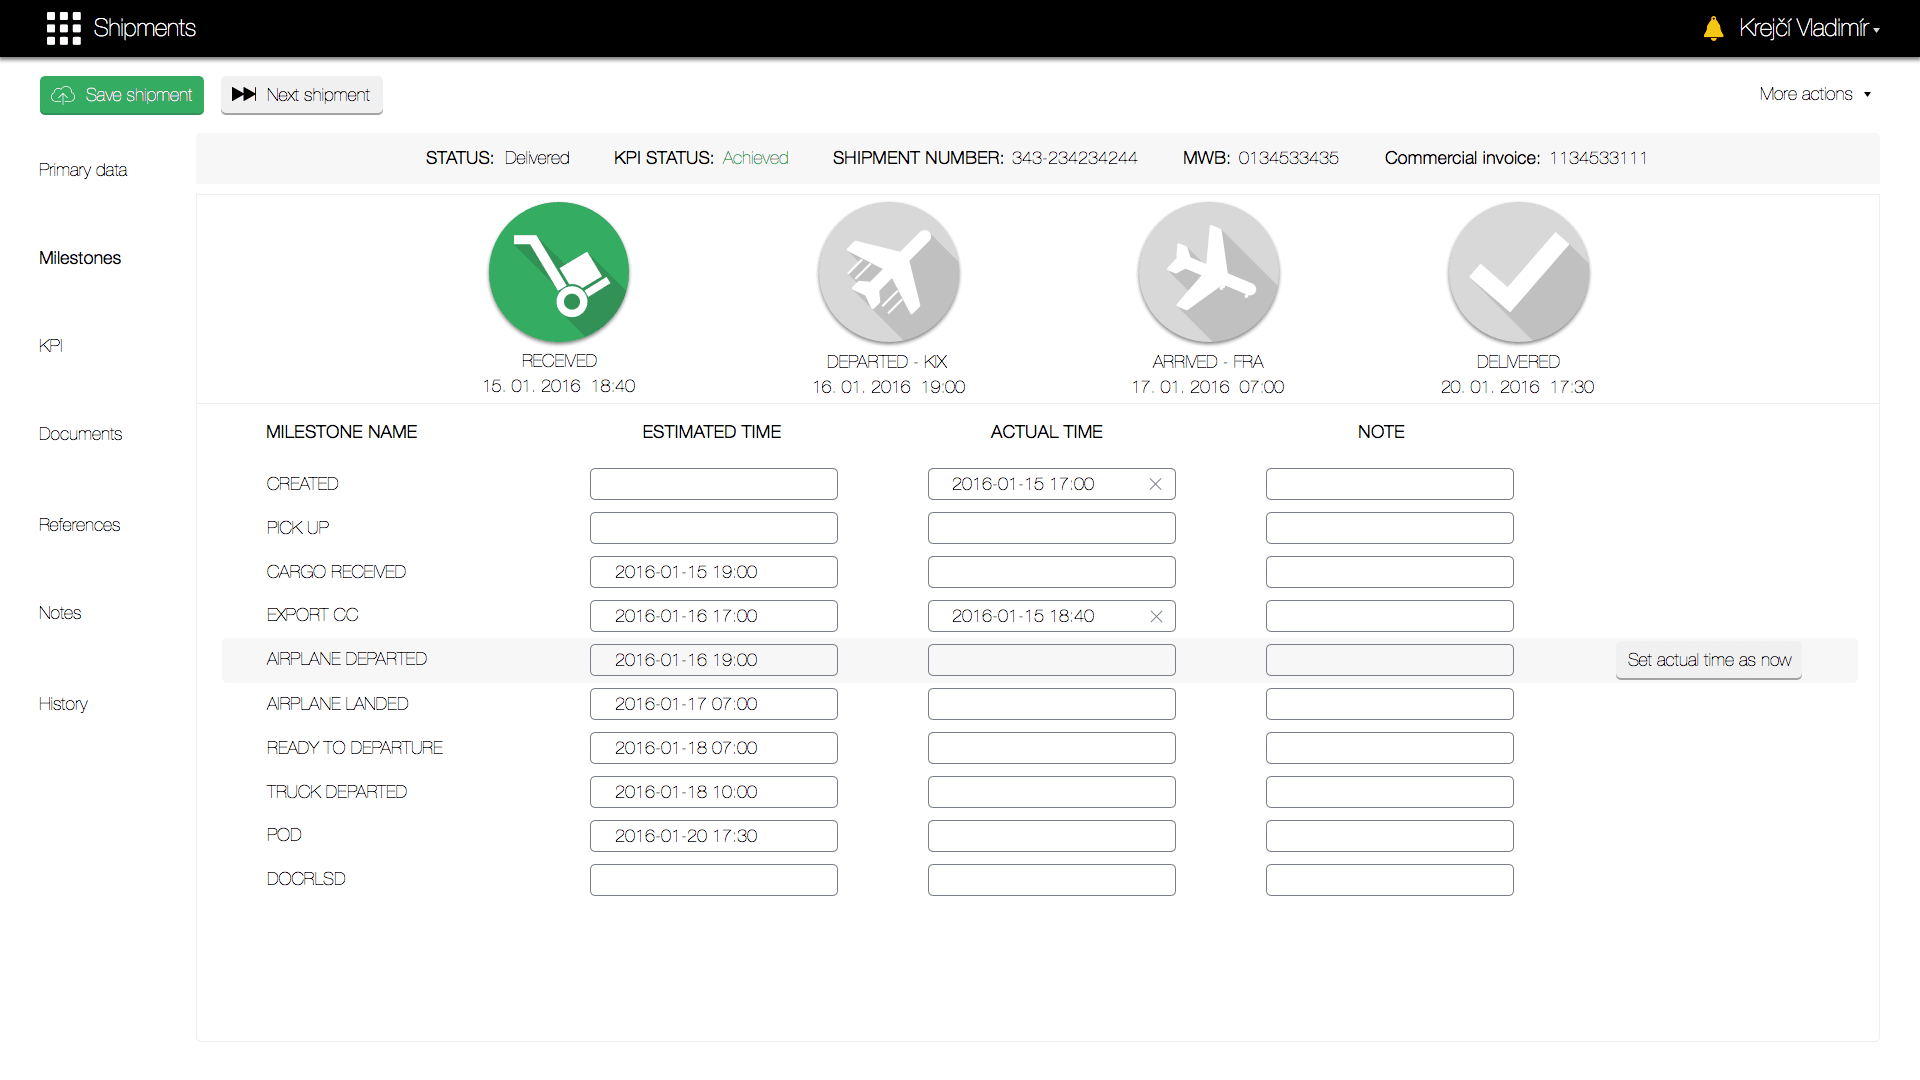
Task: Click the Save shipment button
Action: (122, 95)
